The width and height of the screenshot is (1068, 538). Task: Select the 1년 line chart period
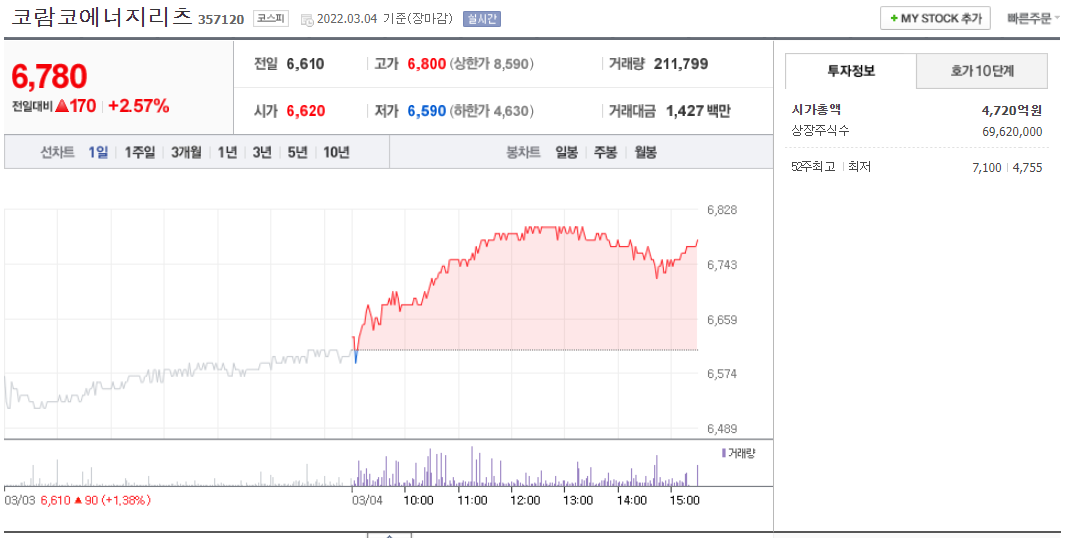pos(227,152)
